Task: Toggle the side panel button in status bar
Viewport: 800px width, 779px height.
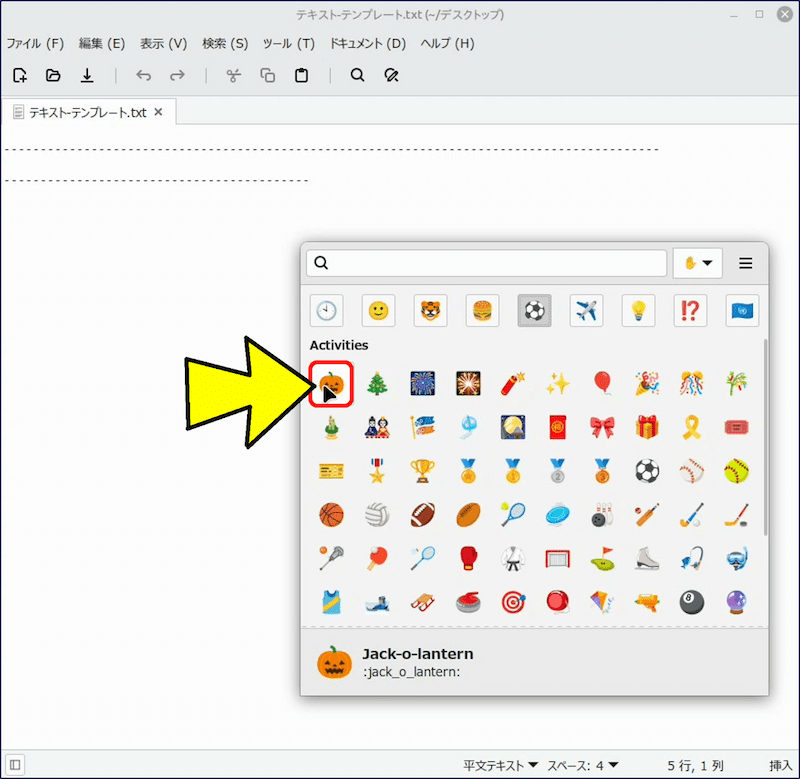Action: [x=15, y=765]
